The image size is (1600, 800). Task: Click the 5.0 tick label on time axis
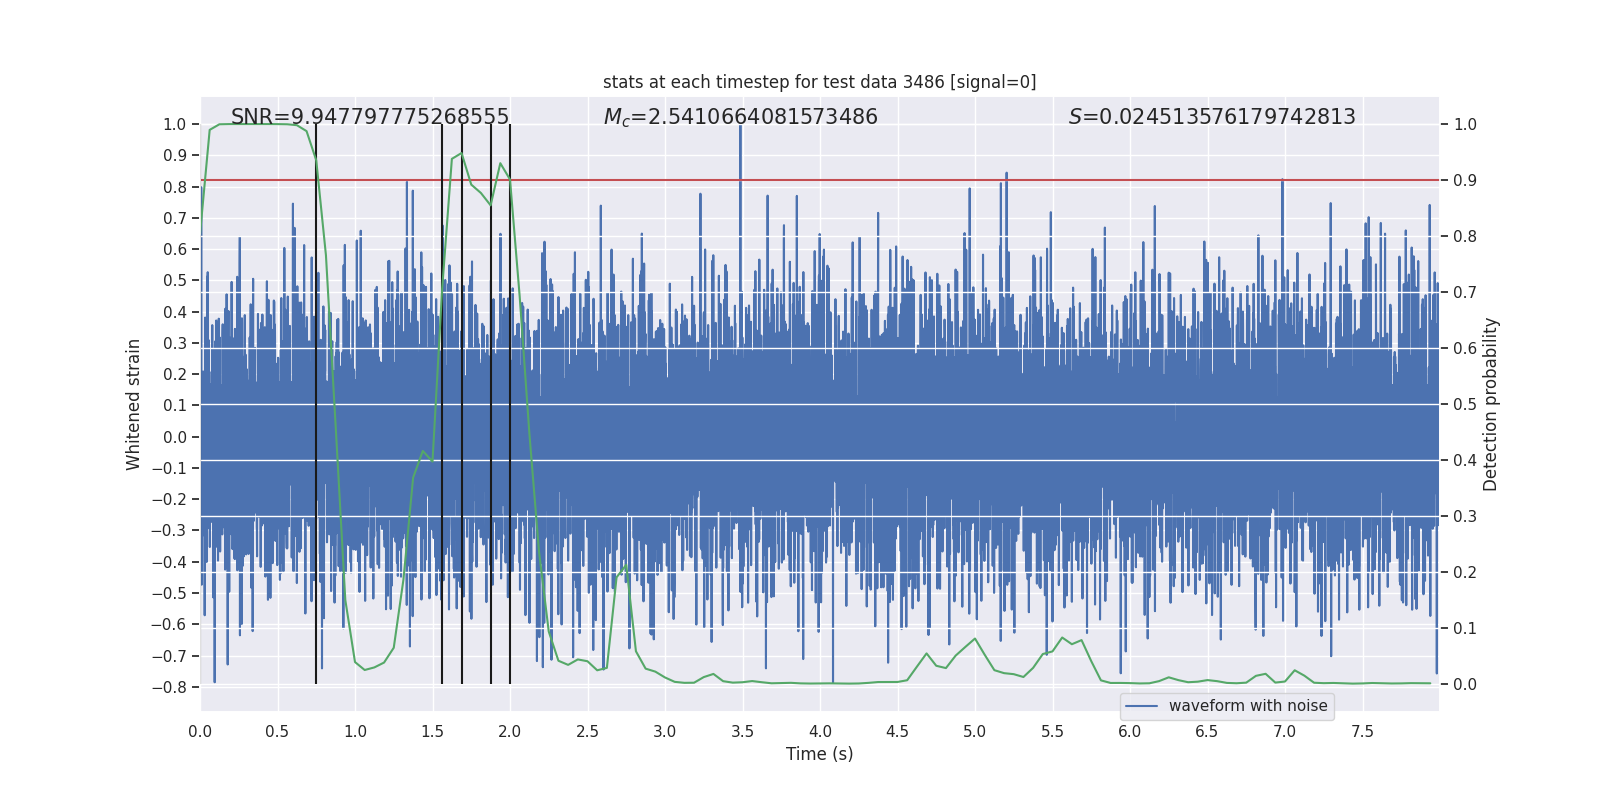974,731
